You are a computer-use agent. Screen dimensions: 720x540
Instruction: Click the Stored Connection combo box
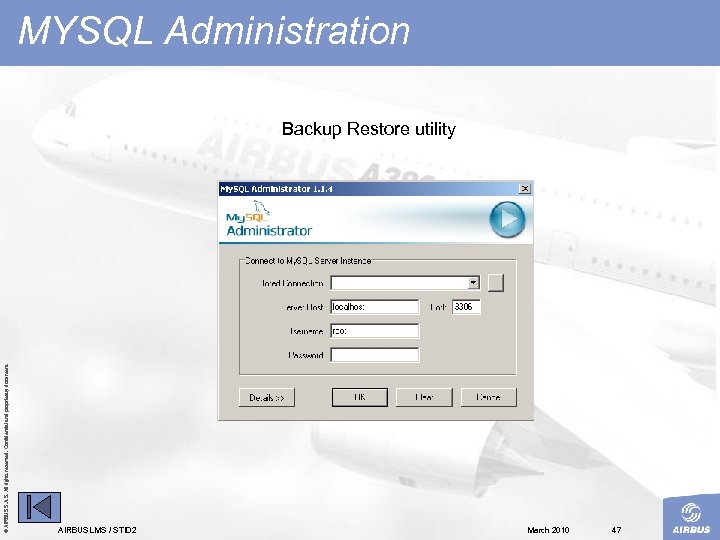pyautogui.click(x=405, y=282)
